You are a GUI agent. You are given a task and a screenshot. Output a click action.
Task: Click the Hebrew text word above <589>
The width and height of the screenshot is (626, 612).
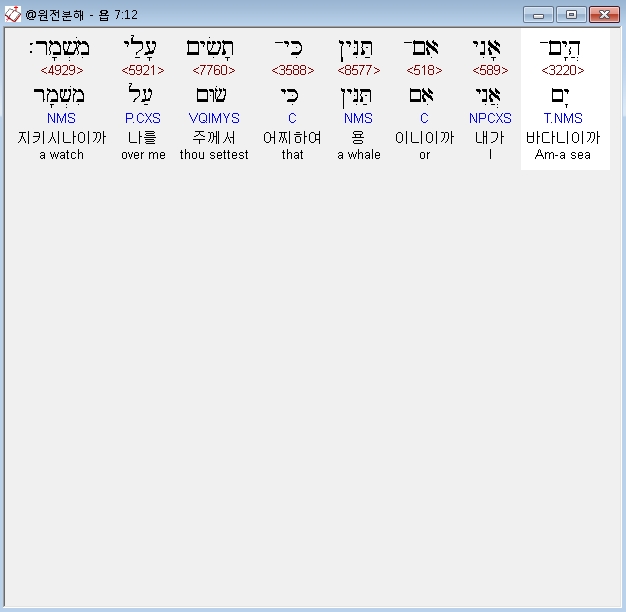487,48
